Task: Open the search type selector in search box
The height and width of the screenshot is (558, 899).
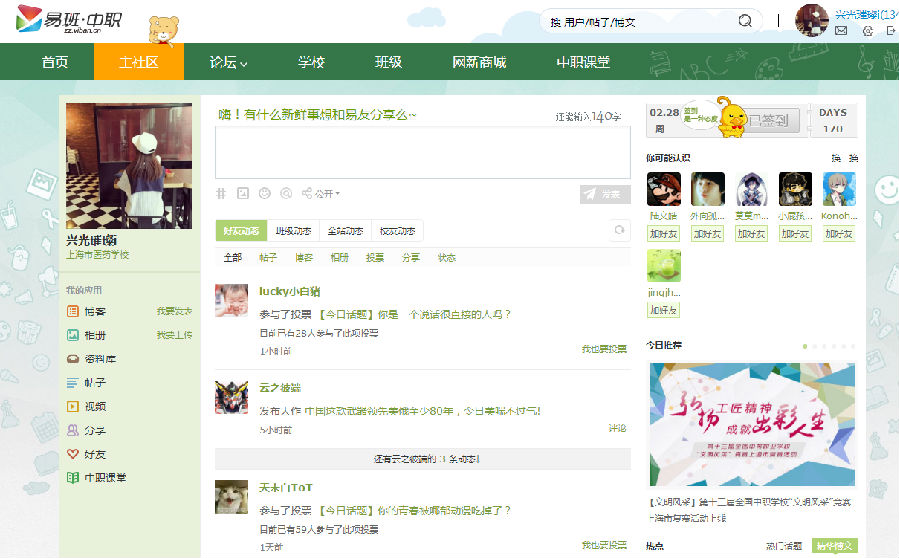Action: point(556,22)
